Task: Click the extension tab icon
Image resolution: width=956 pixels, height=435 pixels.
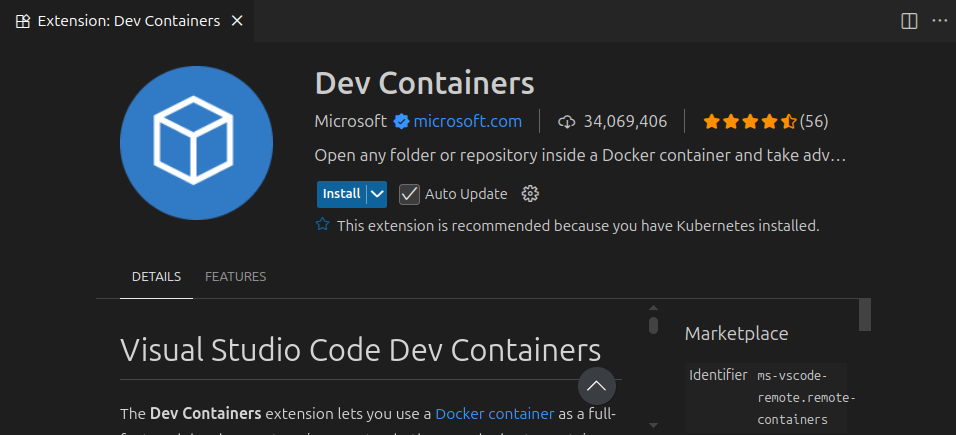Action: (23, 21)
